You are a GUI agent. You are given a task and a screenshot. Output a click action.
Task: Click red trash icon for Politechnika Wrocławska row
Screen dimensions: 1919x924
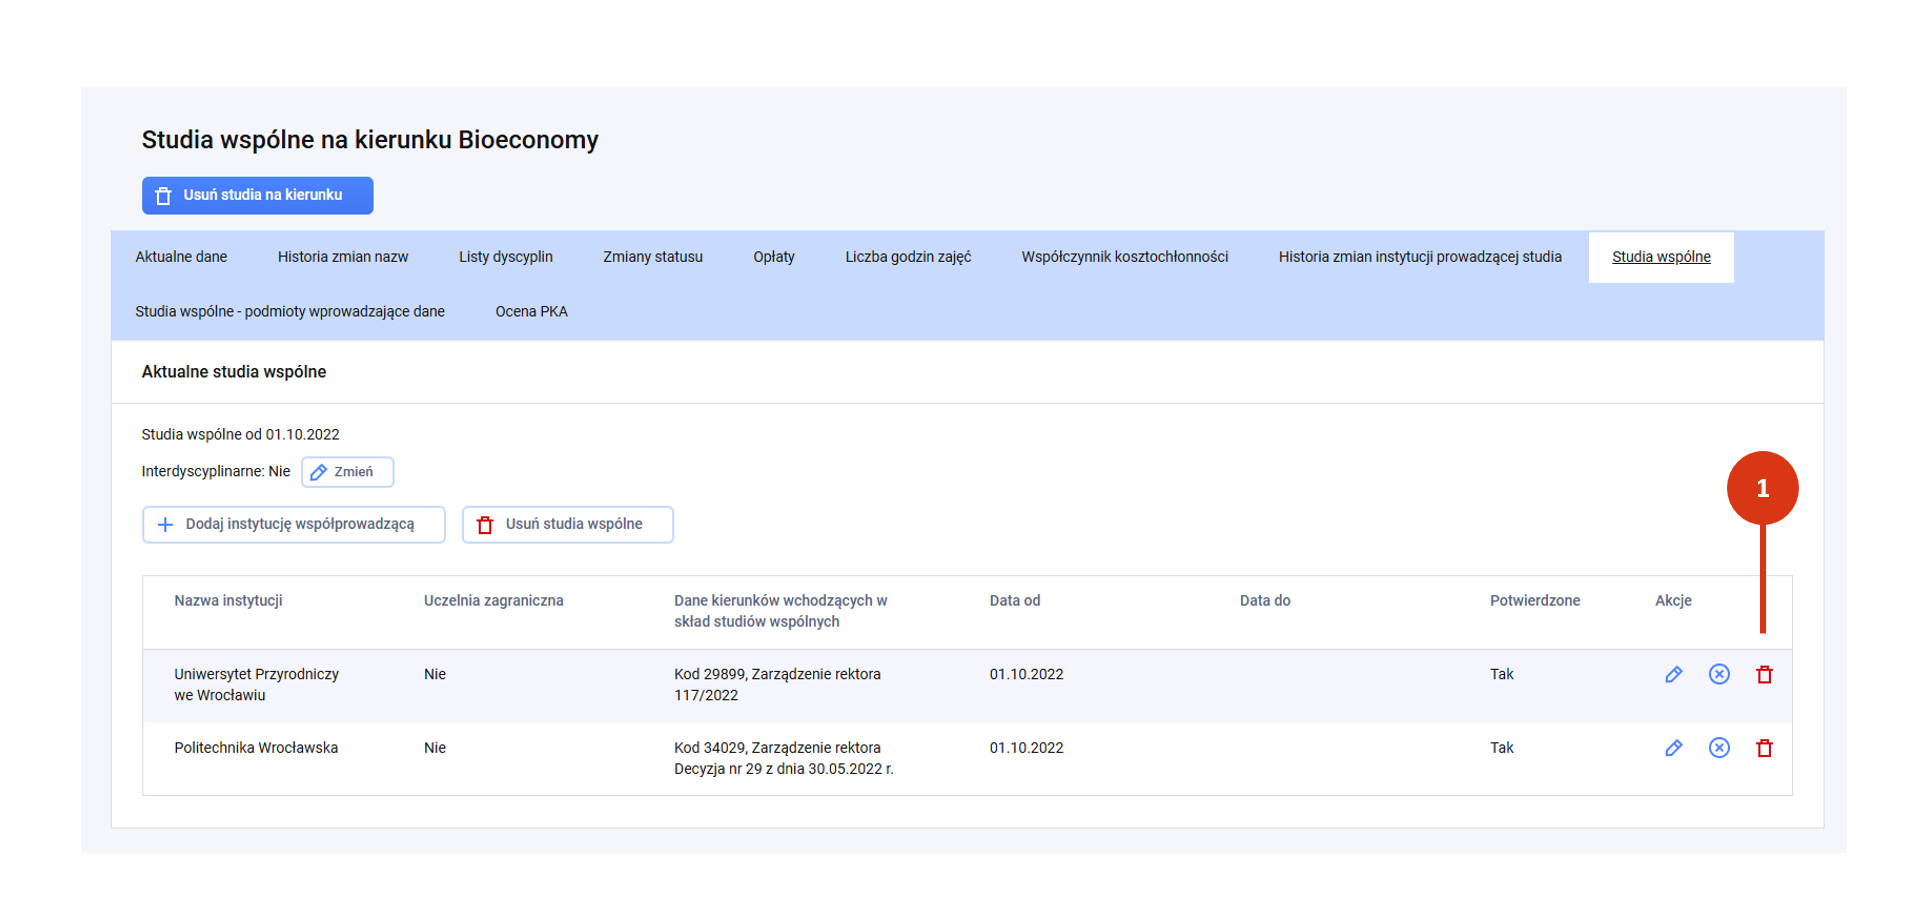1764,748
